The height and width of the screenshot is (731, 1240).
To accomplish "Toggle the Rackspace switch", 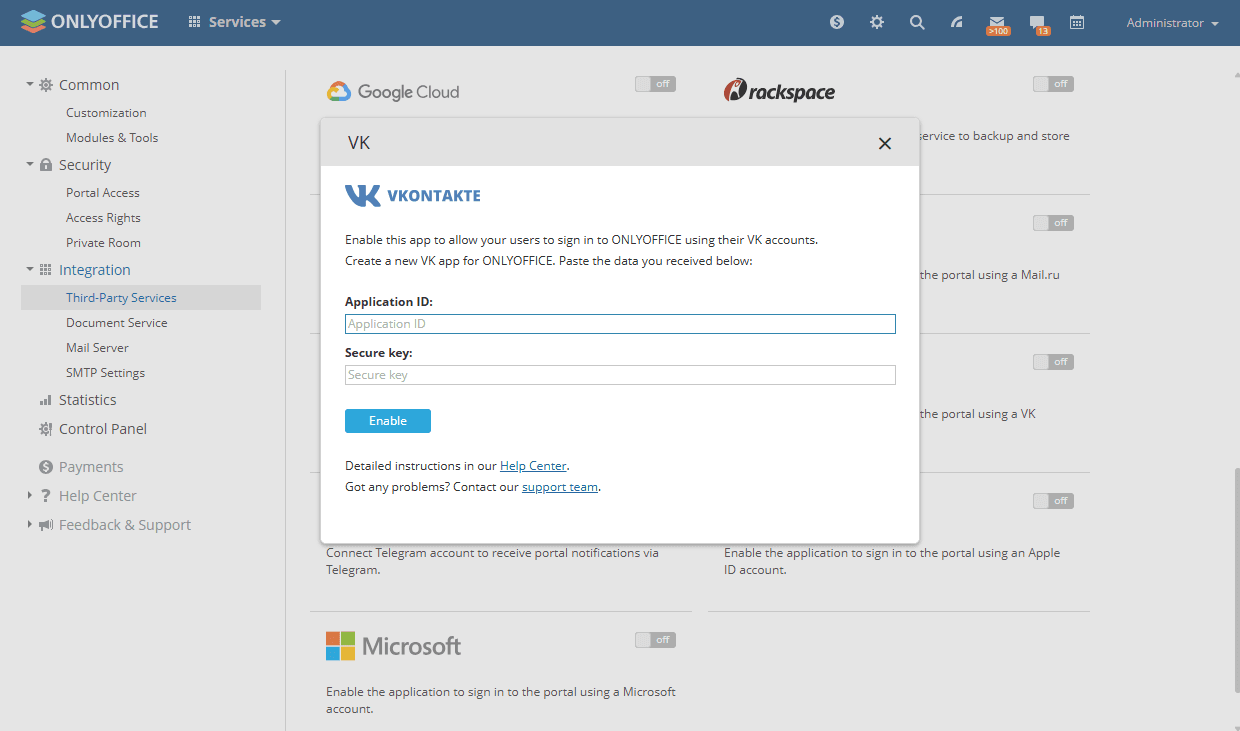I will [1053, 84].
